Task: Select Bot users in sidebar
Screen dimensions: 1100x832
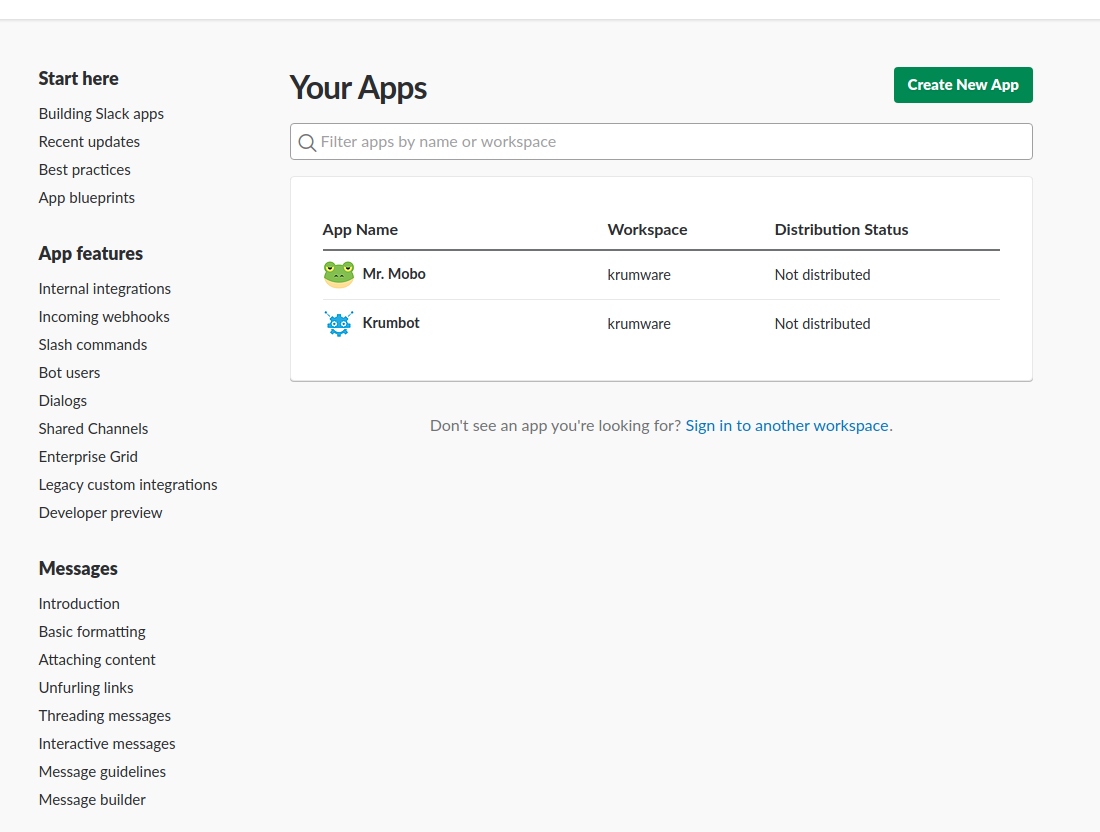Action: [69, 373]
